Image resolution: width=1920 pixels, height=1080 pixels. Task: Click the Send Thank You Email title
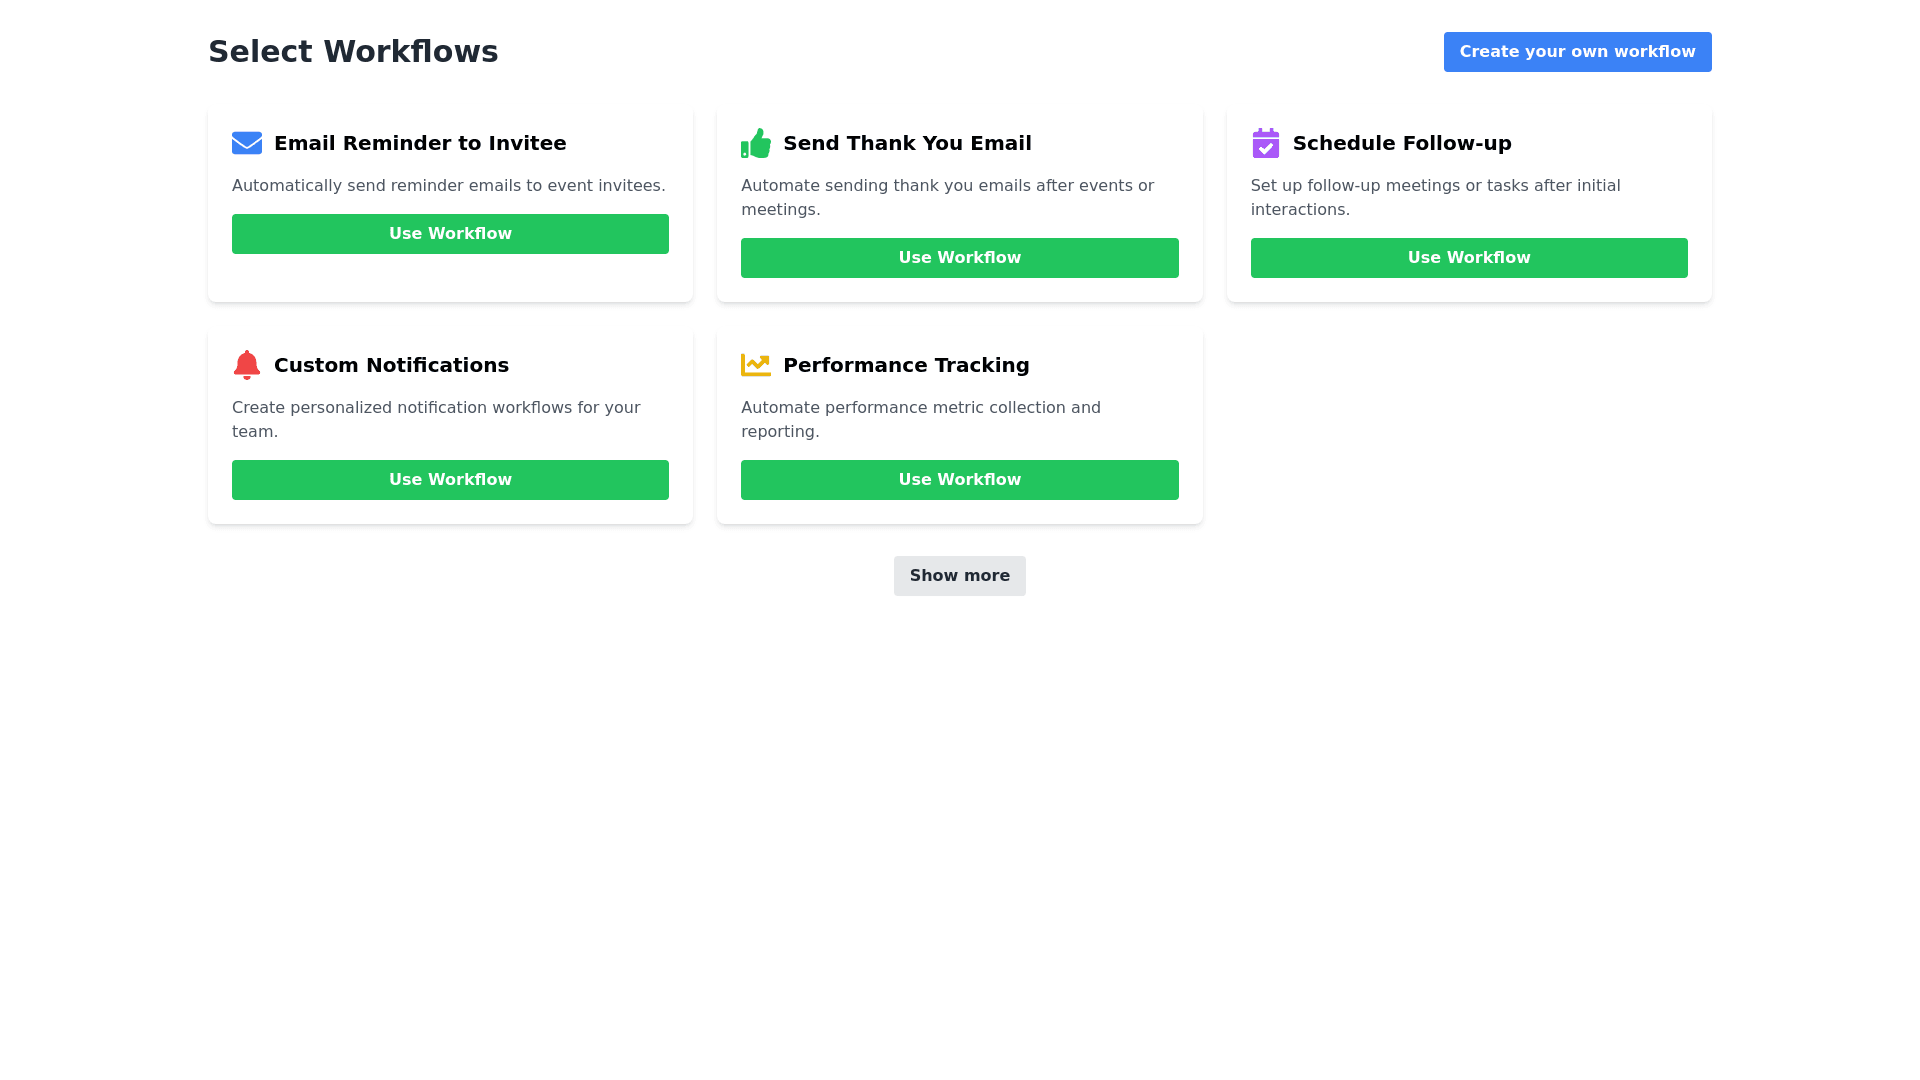tap(907, 143)
